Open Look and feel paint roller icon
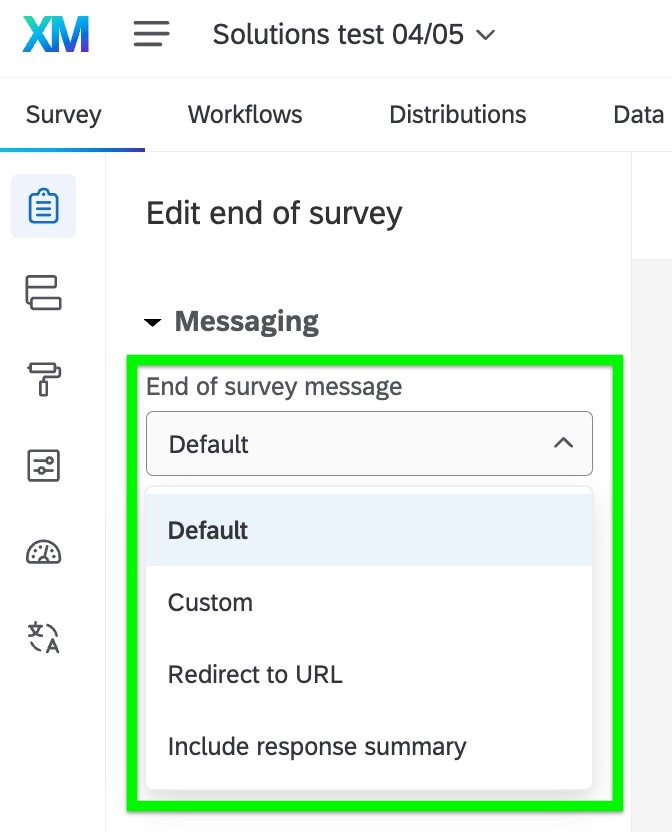This screenshot has width=672, height=832. tap(43, 379)
